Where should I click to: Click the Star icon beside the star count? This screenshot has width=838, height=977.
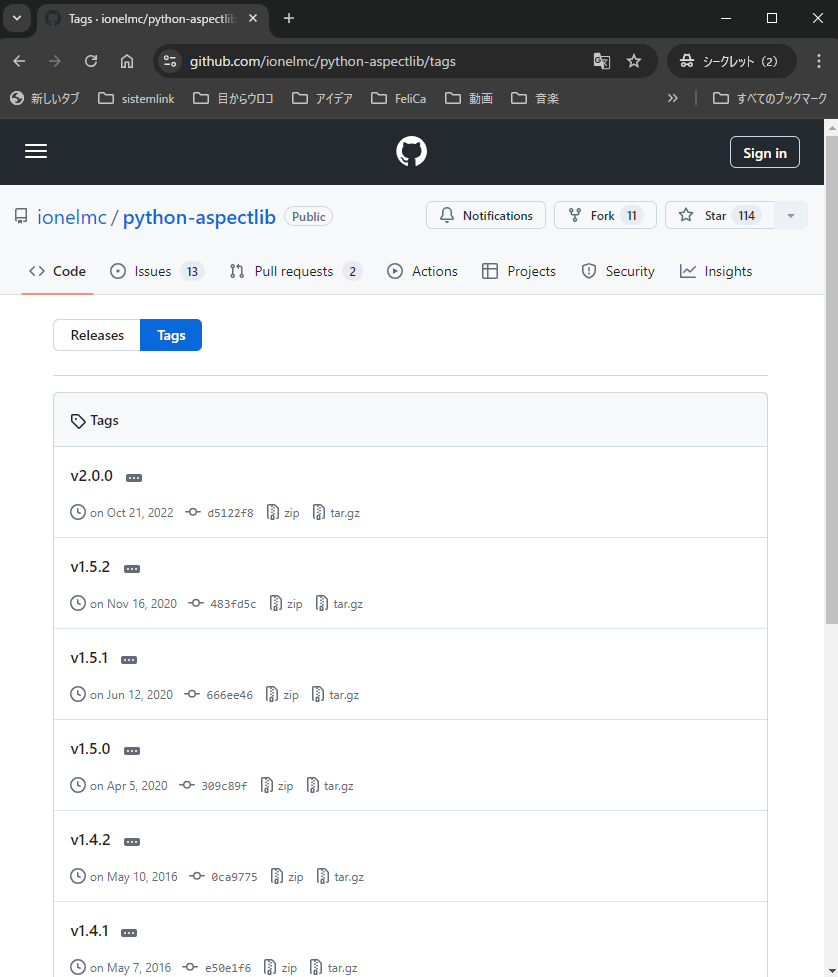(686, 214)
